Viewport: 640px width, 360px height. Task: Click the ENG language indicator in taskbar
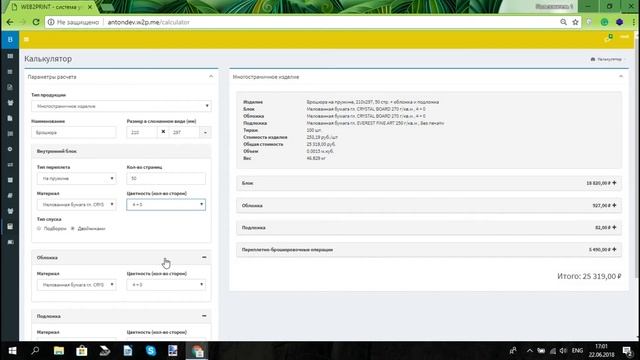click(577, 351)
